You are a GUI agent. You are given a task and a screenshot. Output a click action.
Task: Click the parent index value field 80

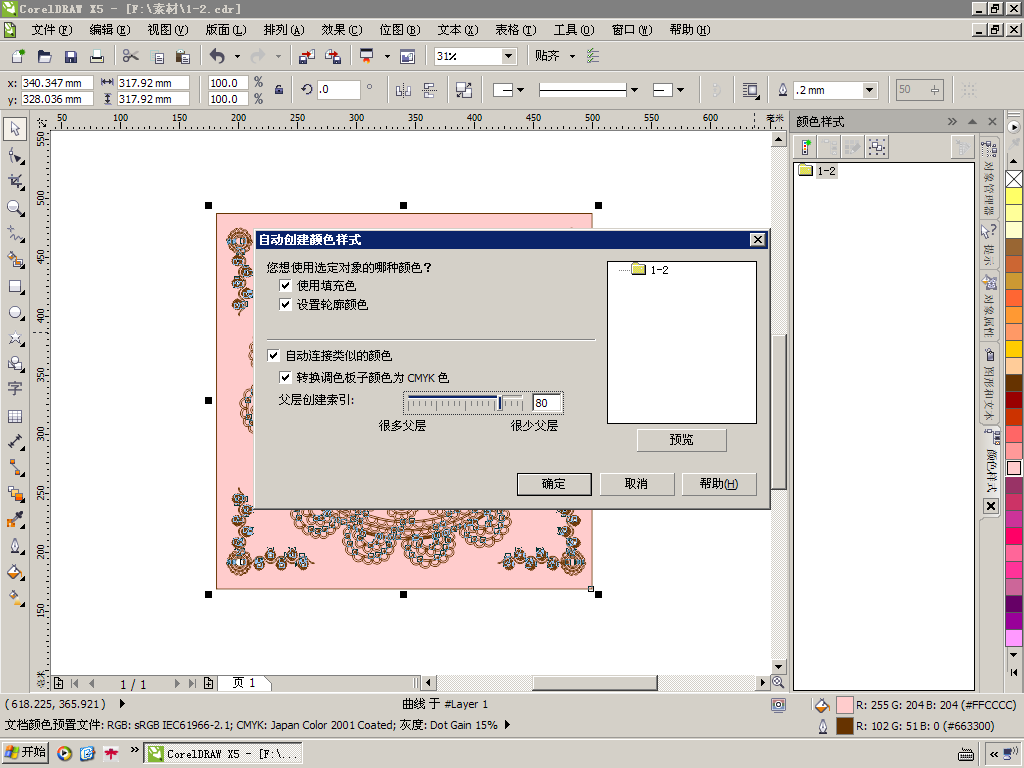pyautogui.click(x=546, y=403)
